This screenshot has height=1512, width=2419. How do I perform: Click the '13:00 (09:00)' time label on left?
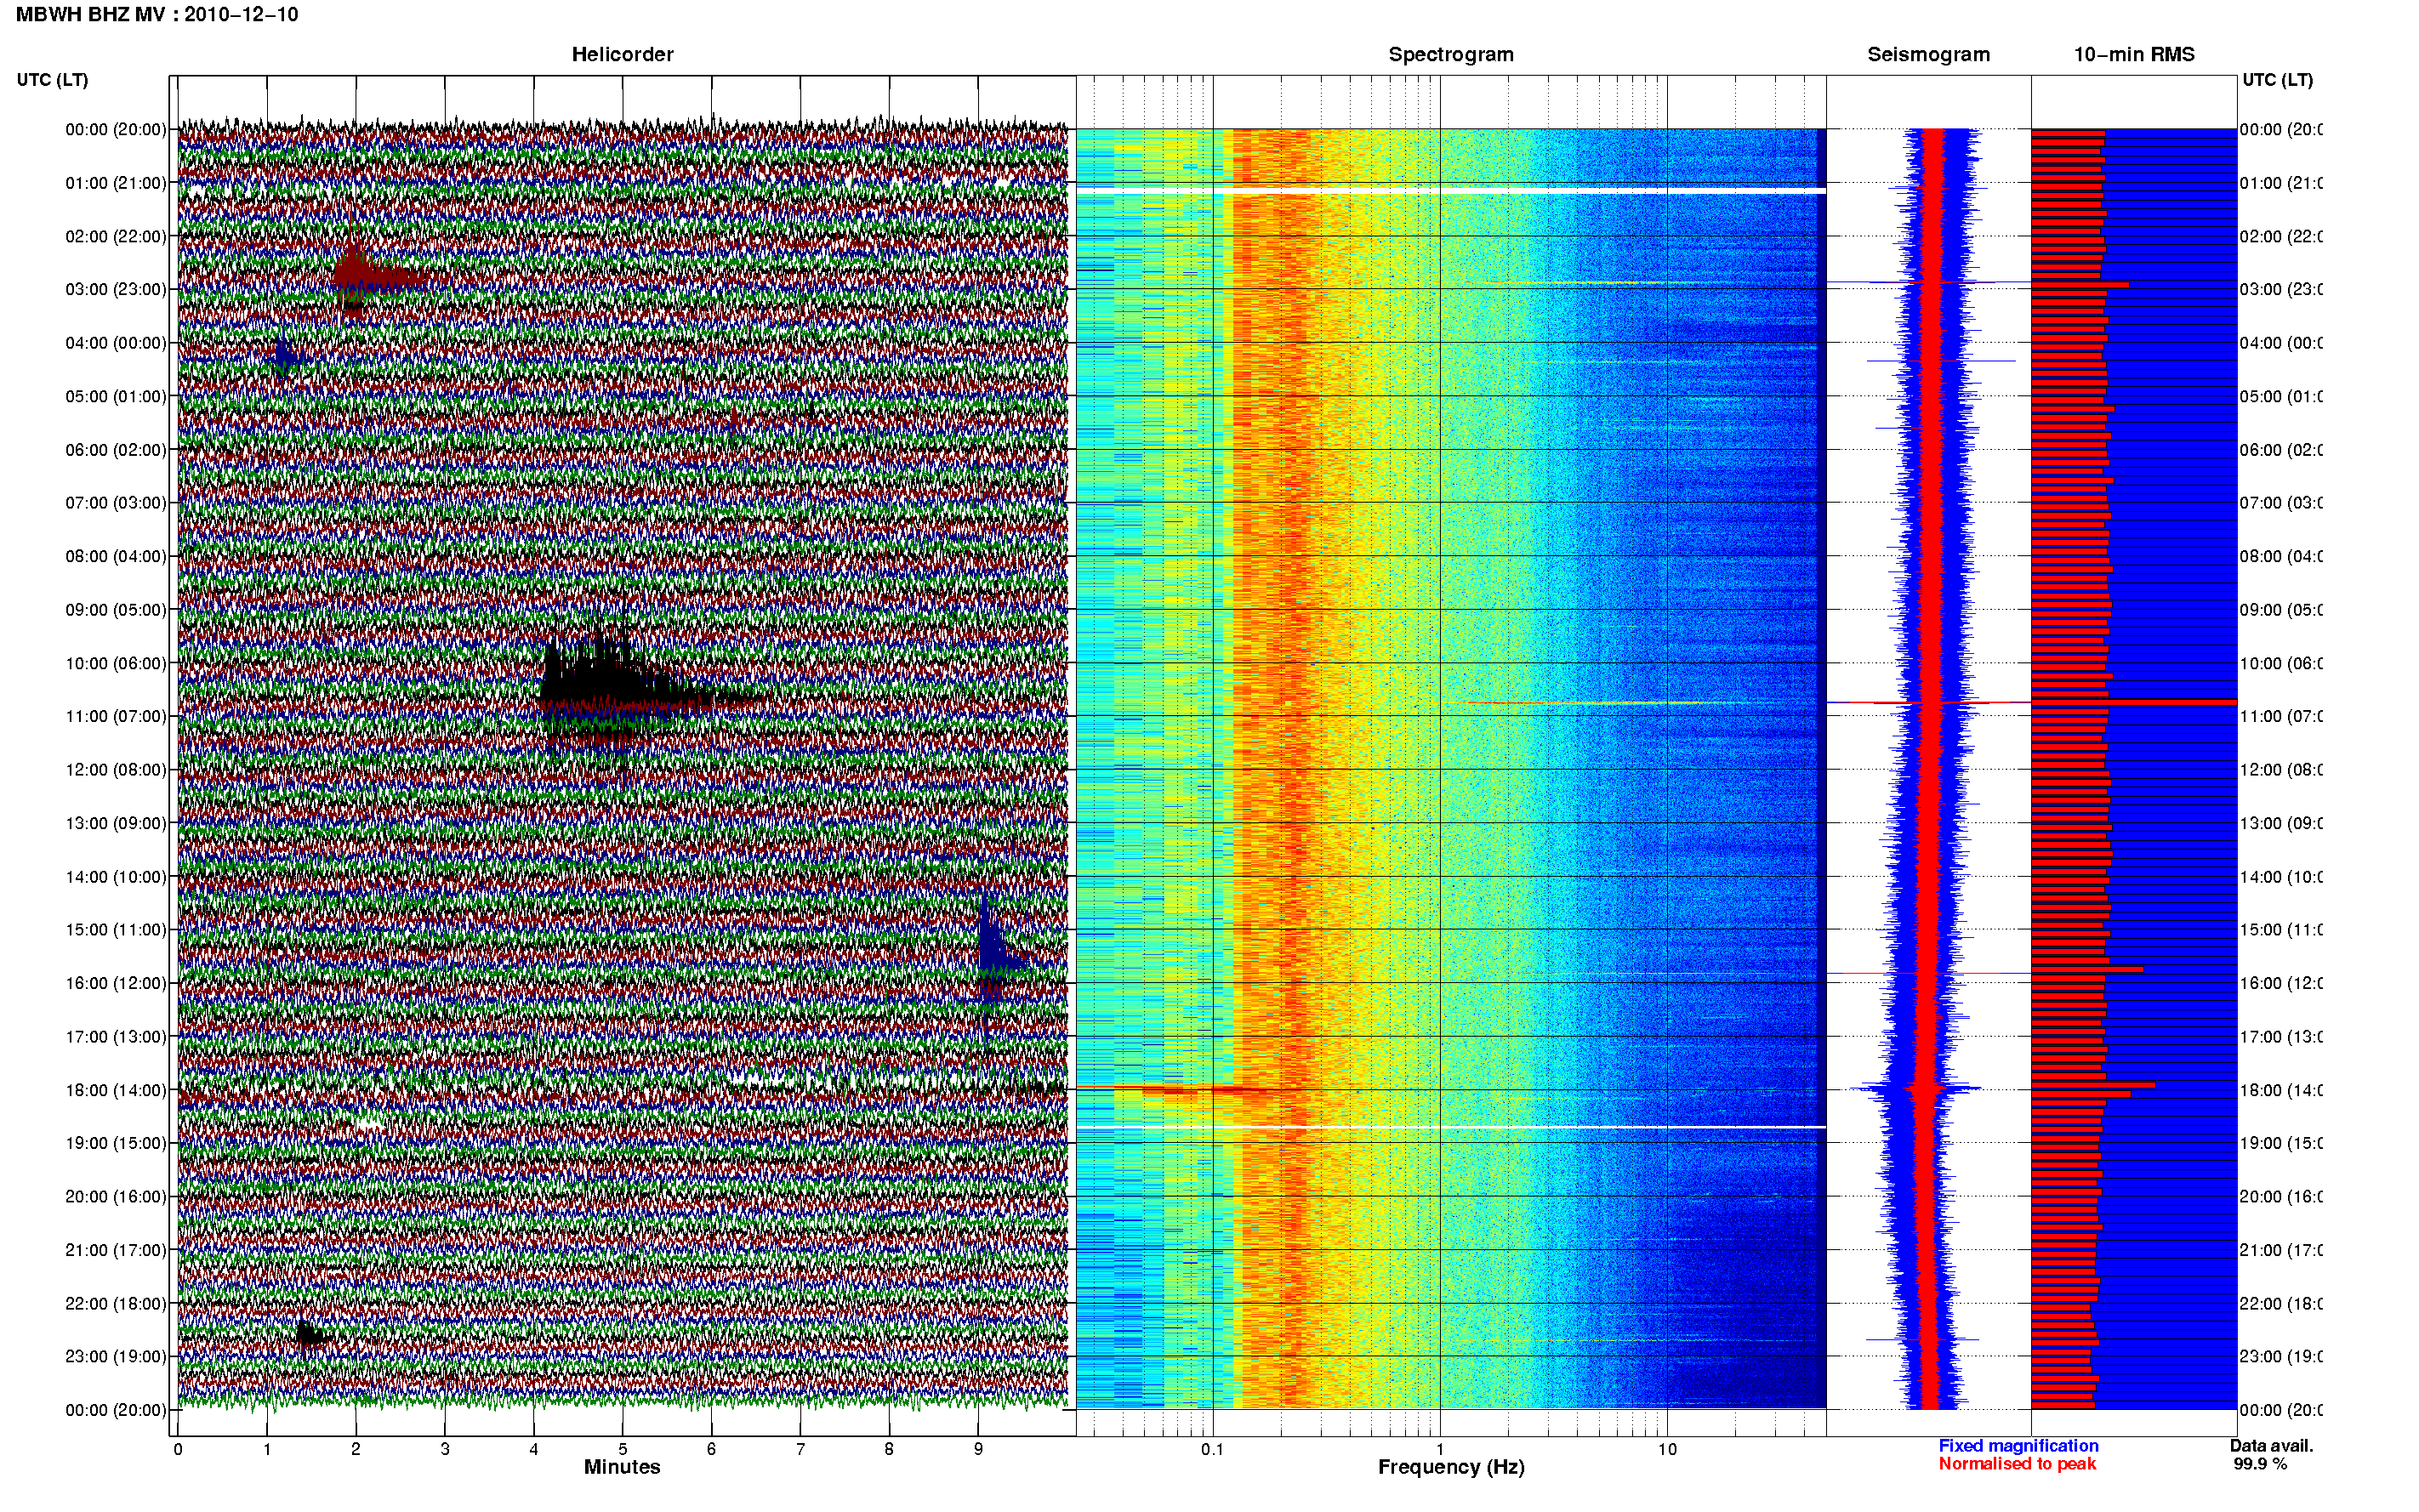pyautogui.click(x=116, y=823)
